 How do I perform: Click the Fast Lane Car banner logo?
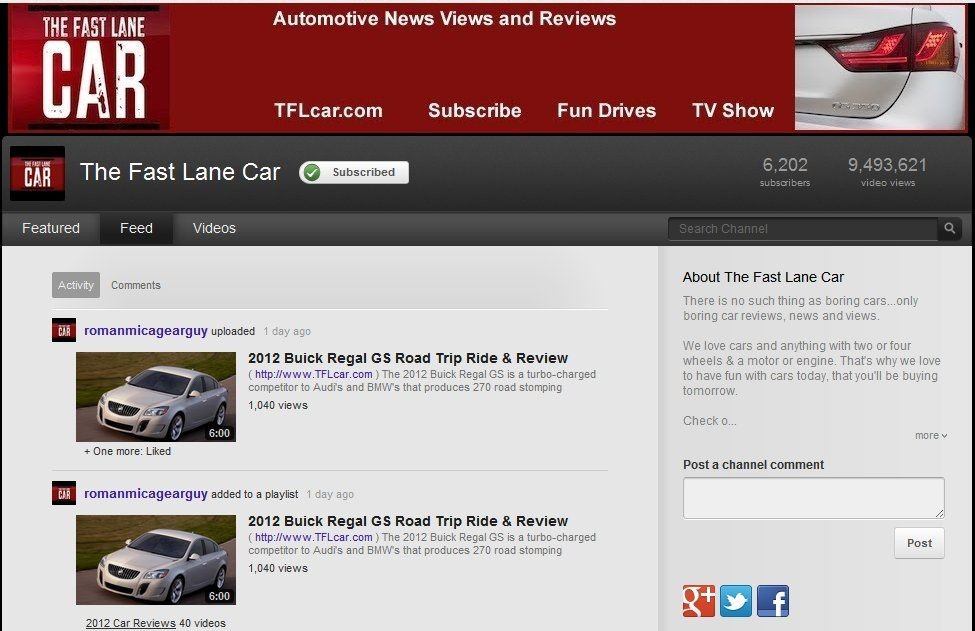(90, 67)
